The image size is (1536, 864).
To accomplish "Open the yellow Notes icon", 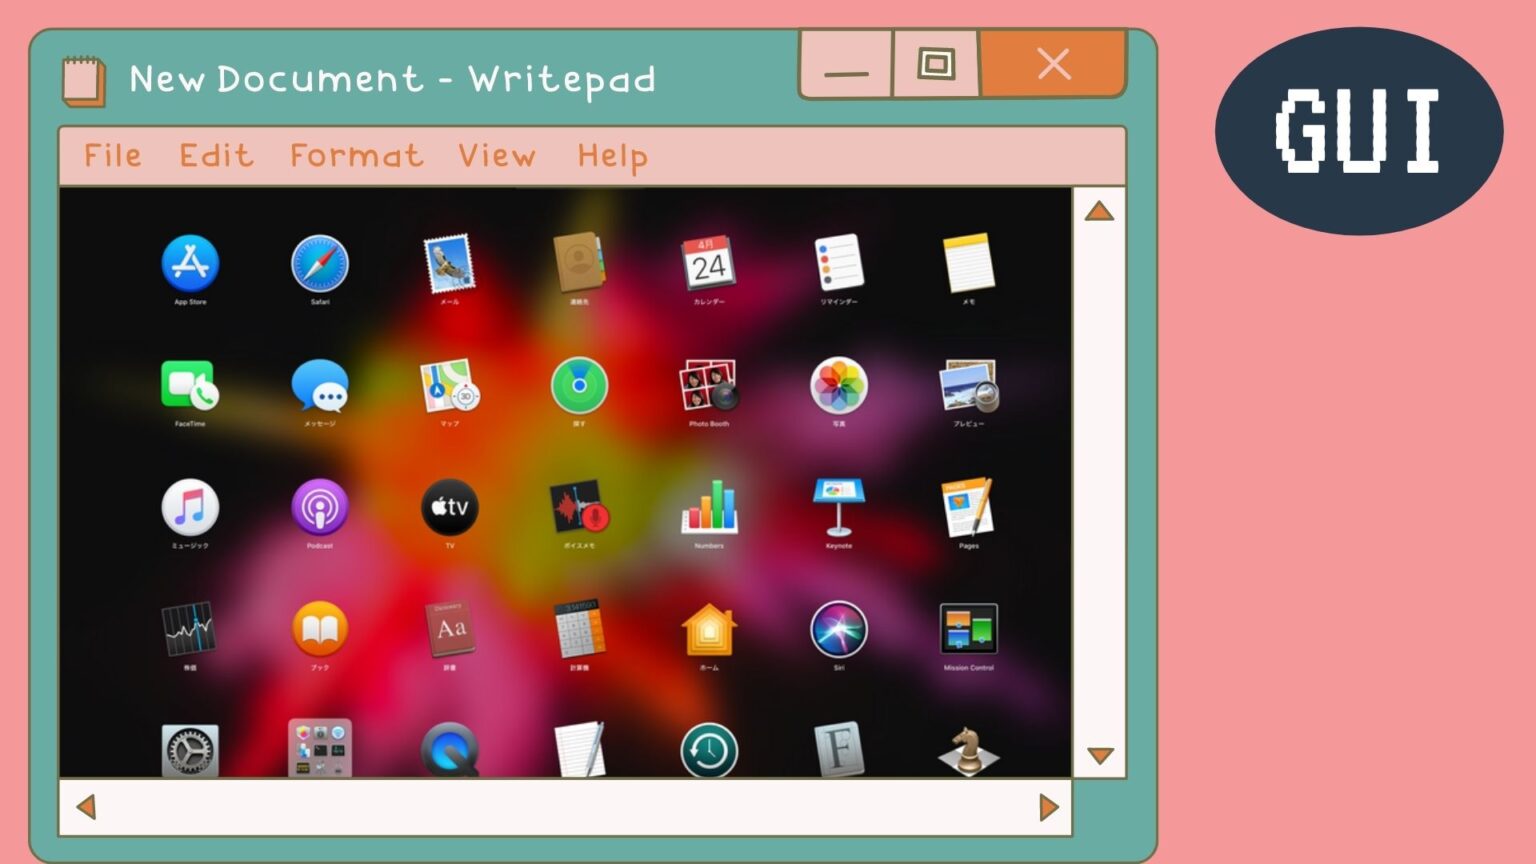I will pos(968,263).
